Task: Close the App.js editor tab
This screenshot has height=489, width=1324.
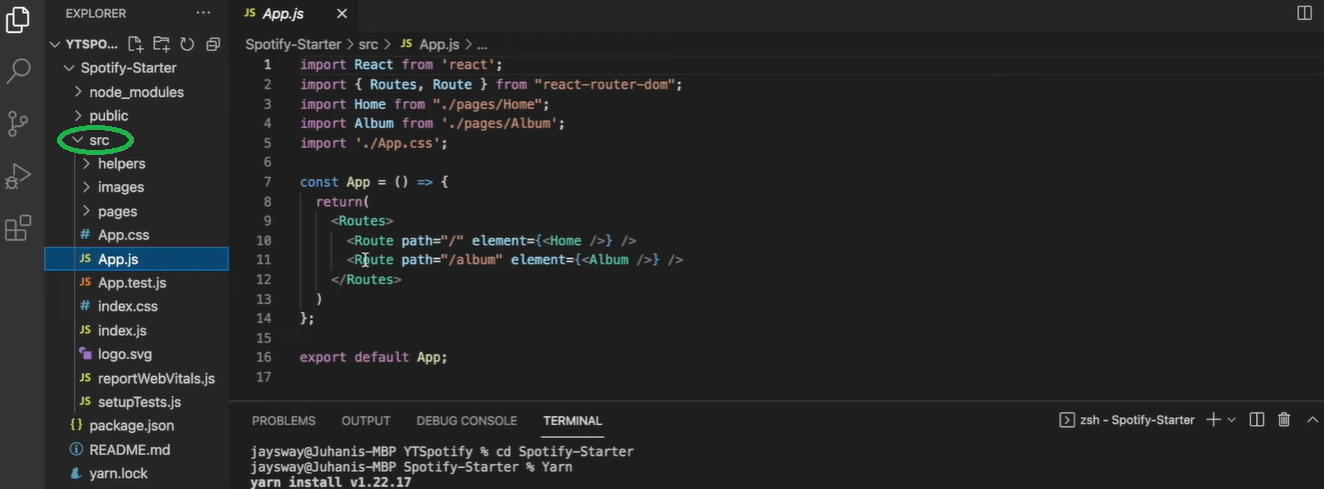Action: pyautogui.click(x=342, y=14)
